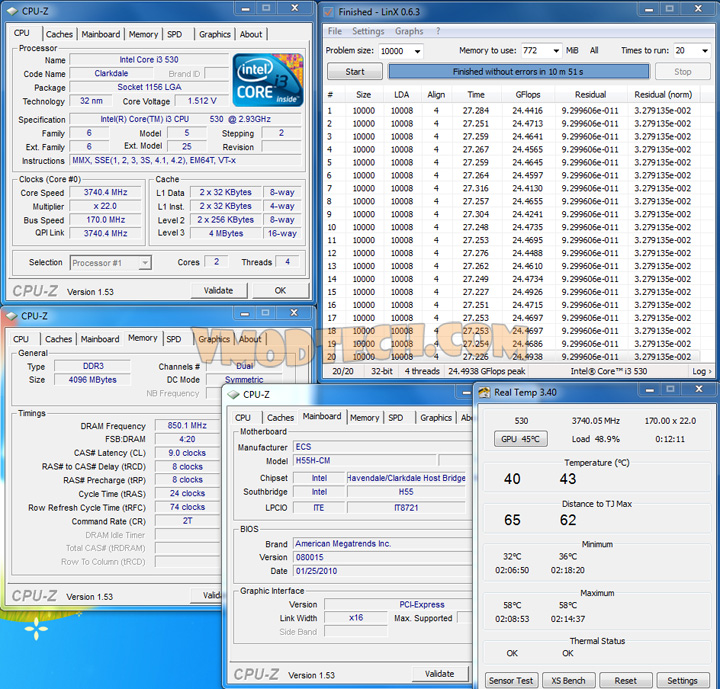Click the GFlops column header
The height and width of the screenshot is (689, 720).
tap(527, 94)
